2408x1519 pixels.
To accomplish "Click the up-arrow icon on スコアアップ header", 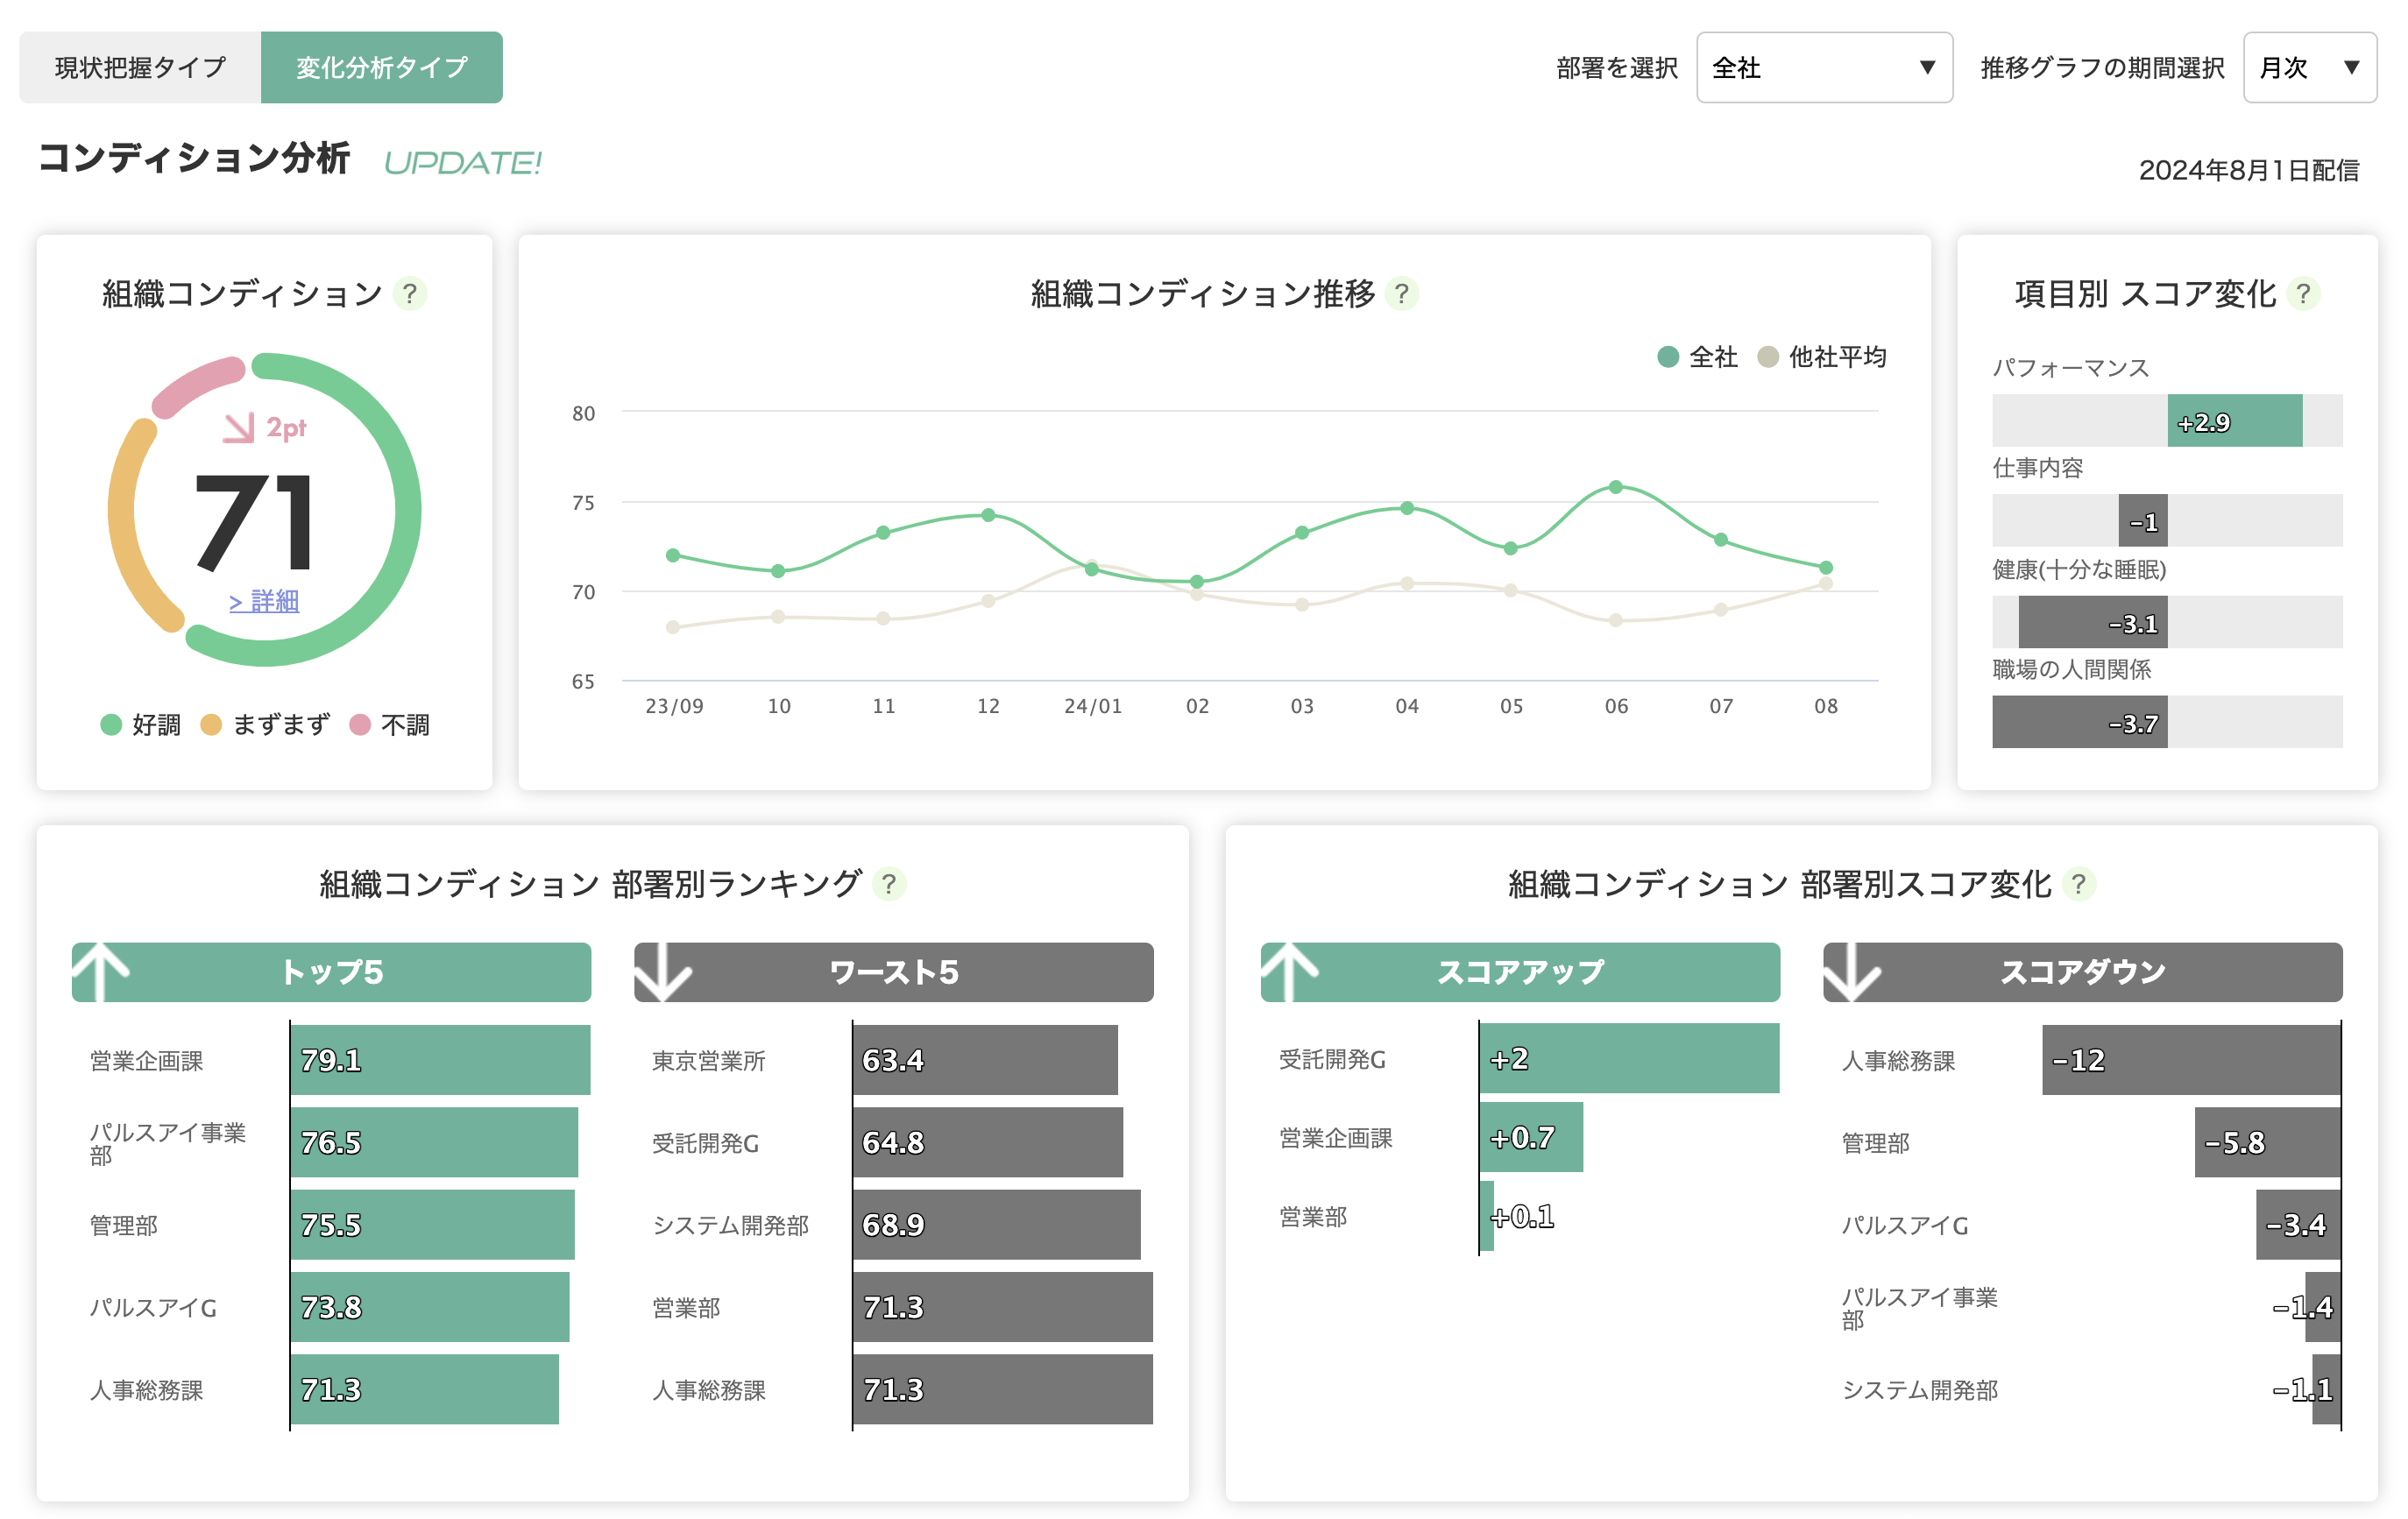I will [1290, 971].
